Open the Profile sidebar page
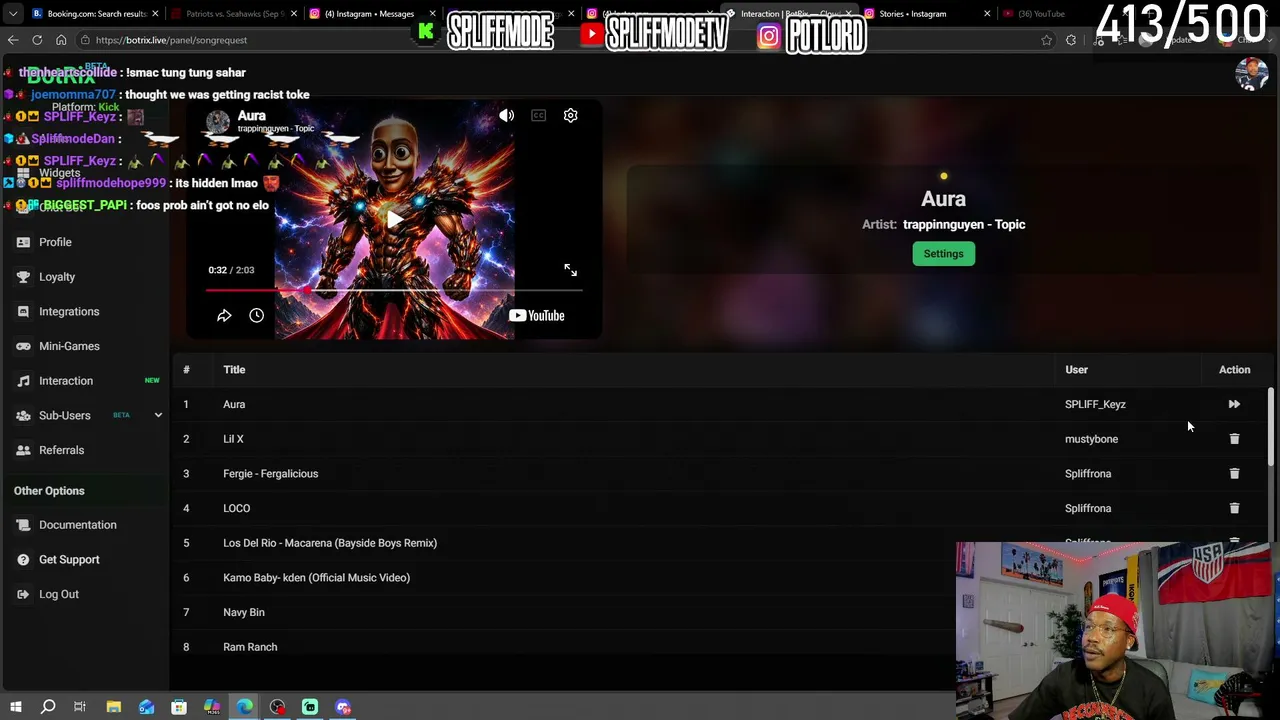The width and height of the screenshot is (1280, 720). pos(55,242)
